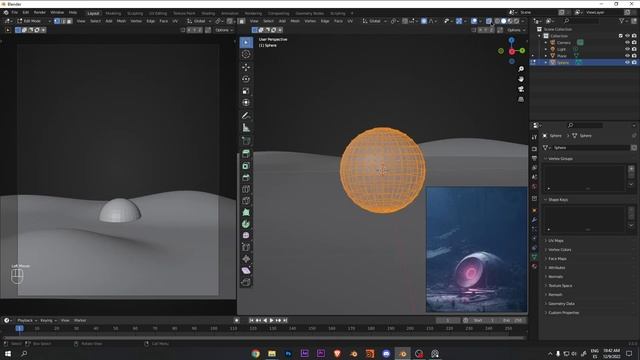Select the Spin tool
The image size is (640, 360).
246,224
